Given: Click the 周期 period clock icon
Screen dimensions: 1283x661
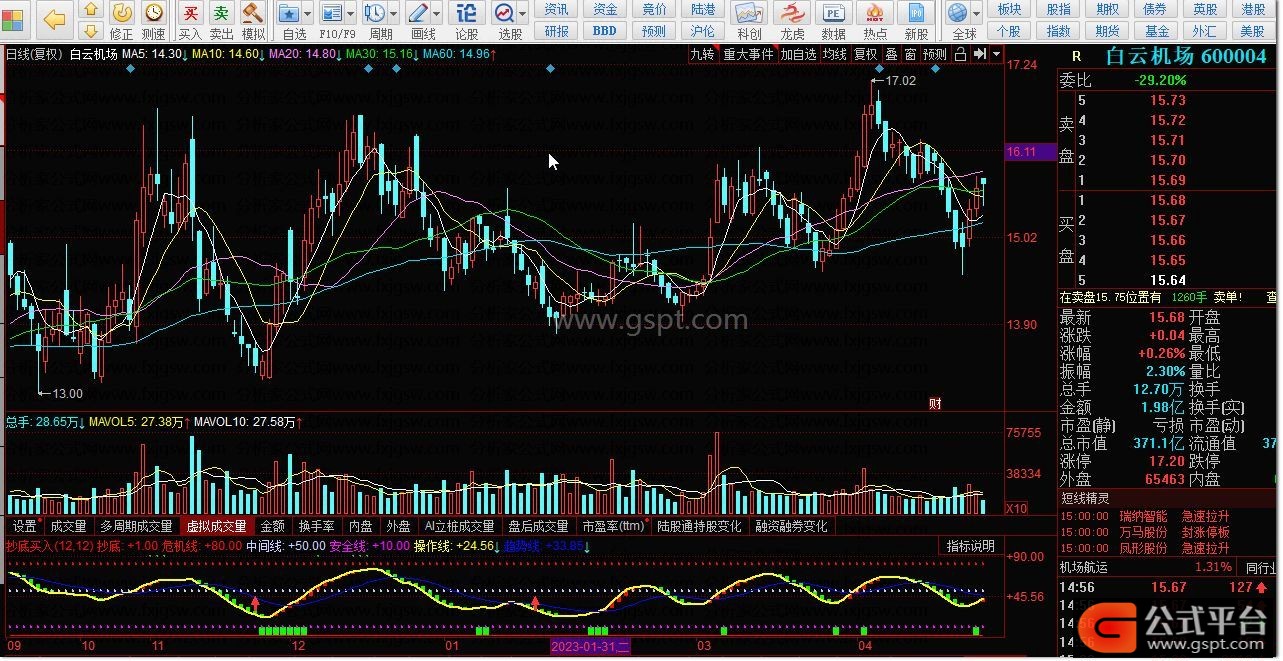Looking at the screenshot, I should point(378,20).
